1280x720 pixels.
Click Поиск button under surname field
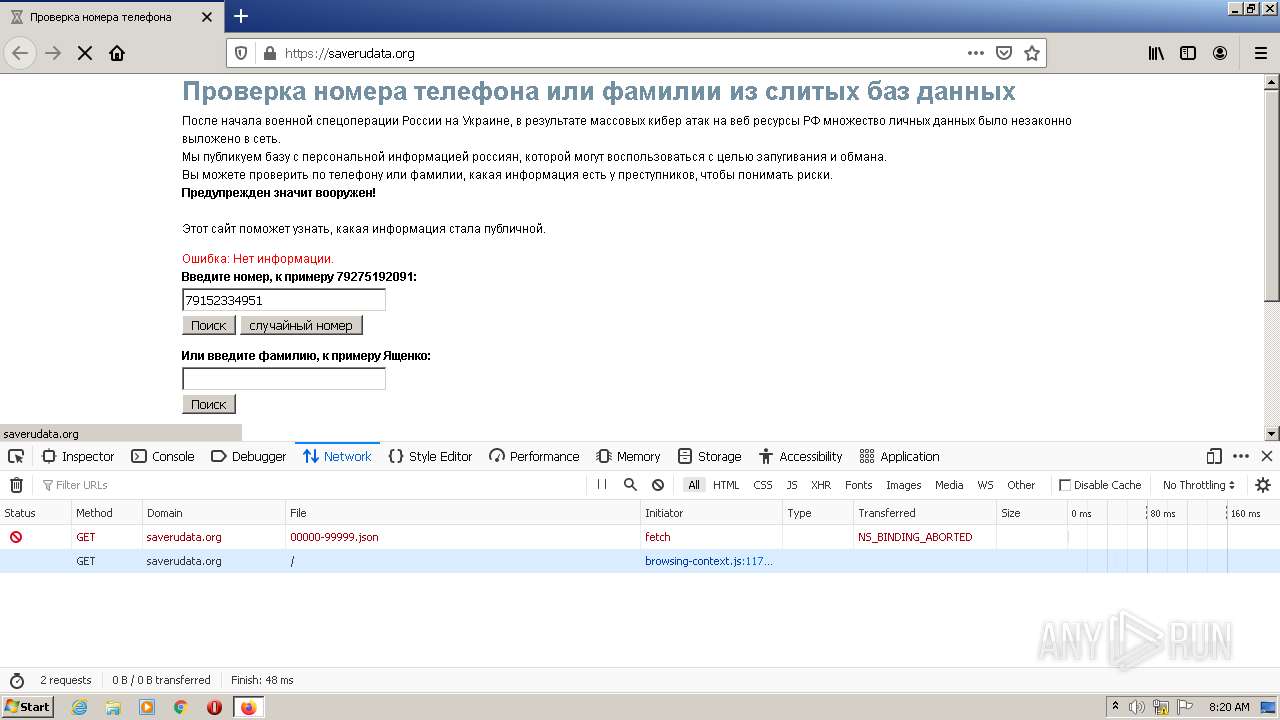(x=209, y=404)
